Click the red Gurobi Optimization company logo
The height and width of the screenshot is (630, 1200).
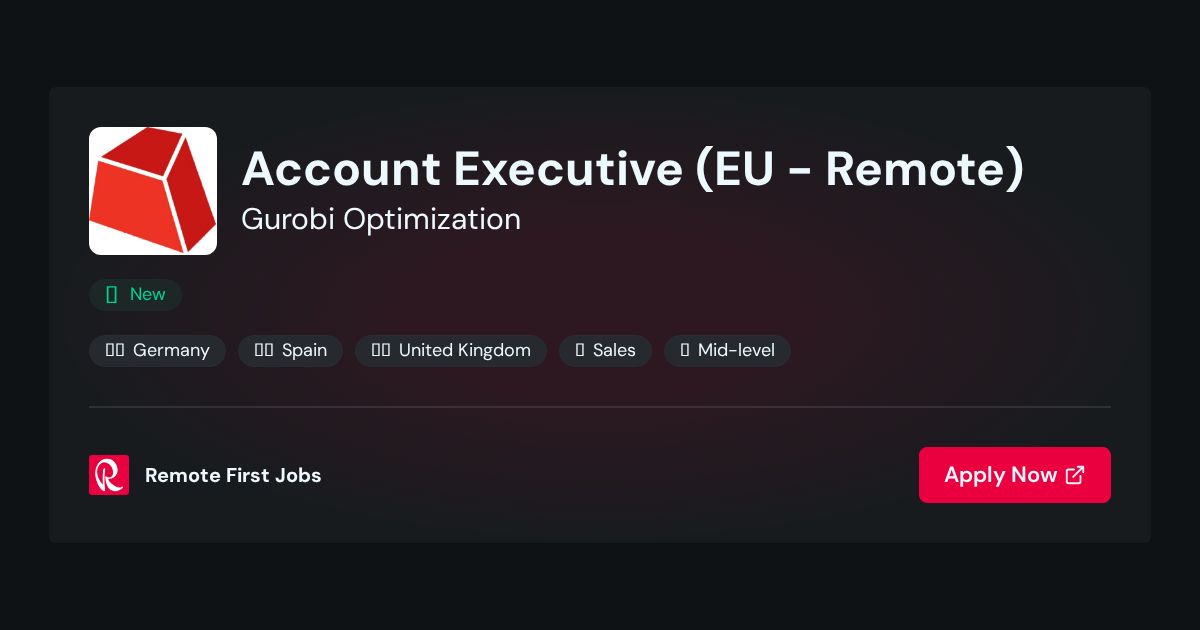click(x=153, y=191)
